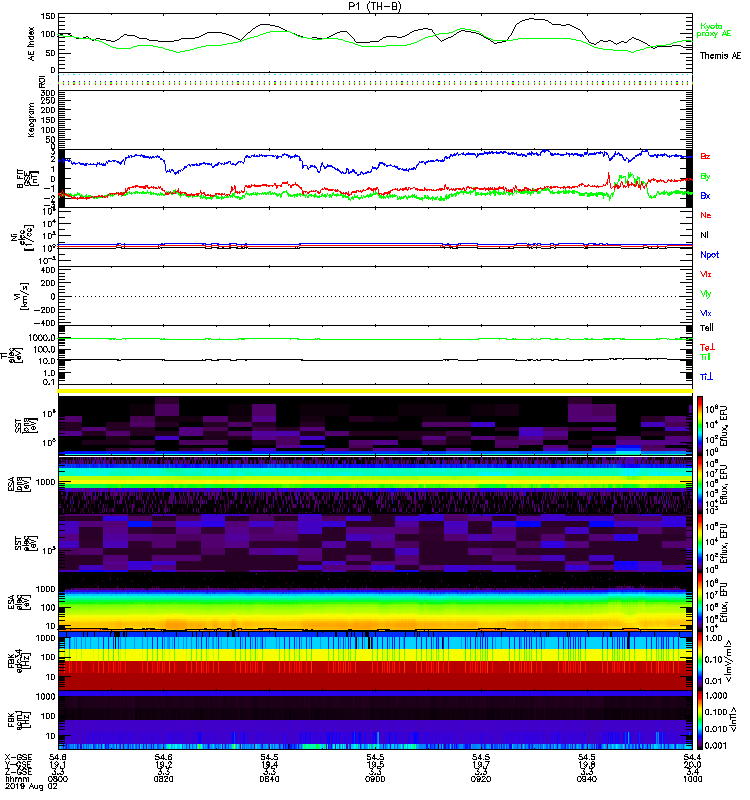Click the "Vi [km/s]" axis label
This screenshot has width=750, height=800.
pos(23,296)
